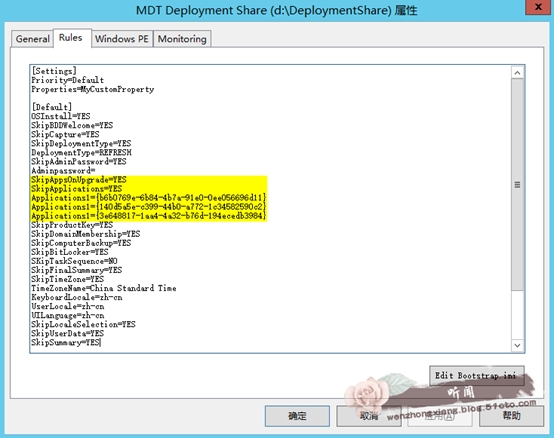Screen dimensions: 554x438
Task: Click the SKipTaskSequence=NO line
Action: (x=75, y=261)
